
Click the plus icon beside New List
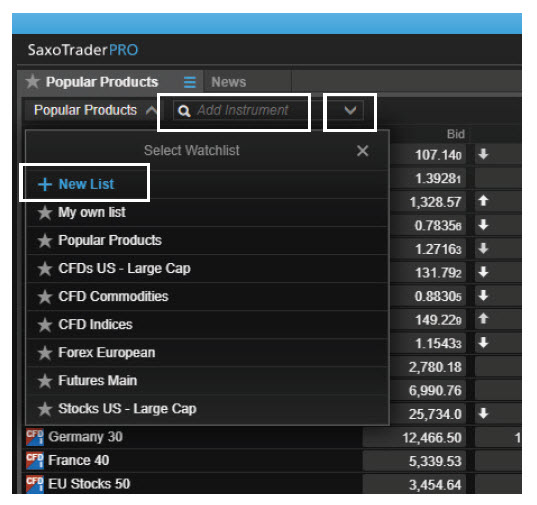45,185
